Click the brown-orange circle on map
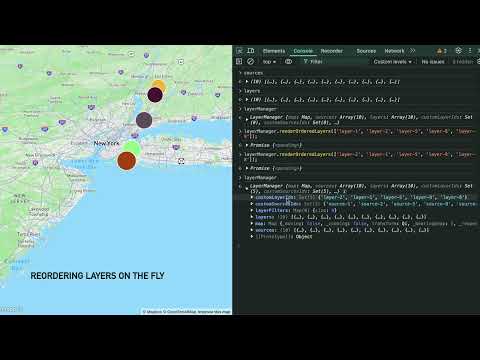 [127, 161]
